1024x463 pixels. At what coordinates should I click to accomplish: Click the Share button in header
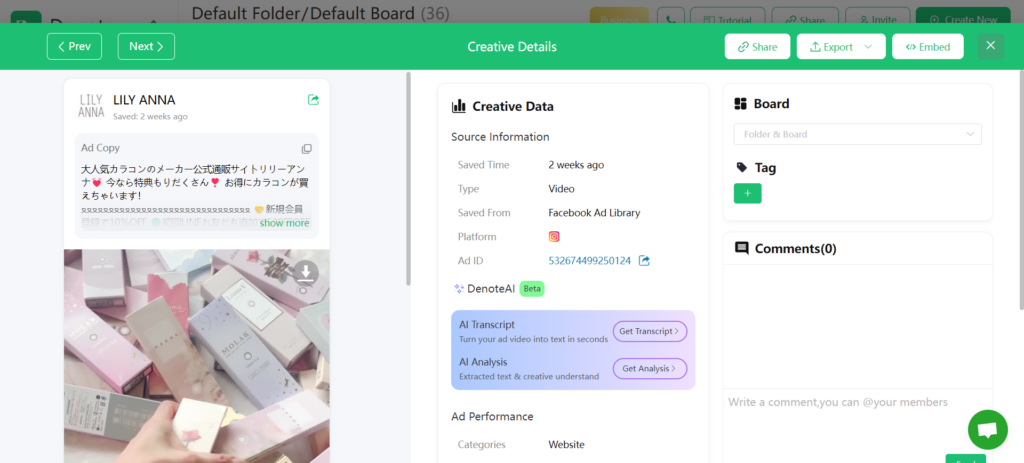point(758,47)
